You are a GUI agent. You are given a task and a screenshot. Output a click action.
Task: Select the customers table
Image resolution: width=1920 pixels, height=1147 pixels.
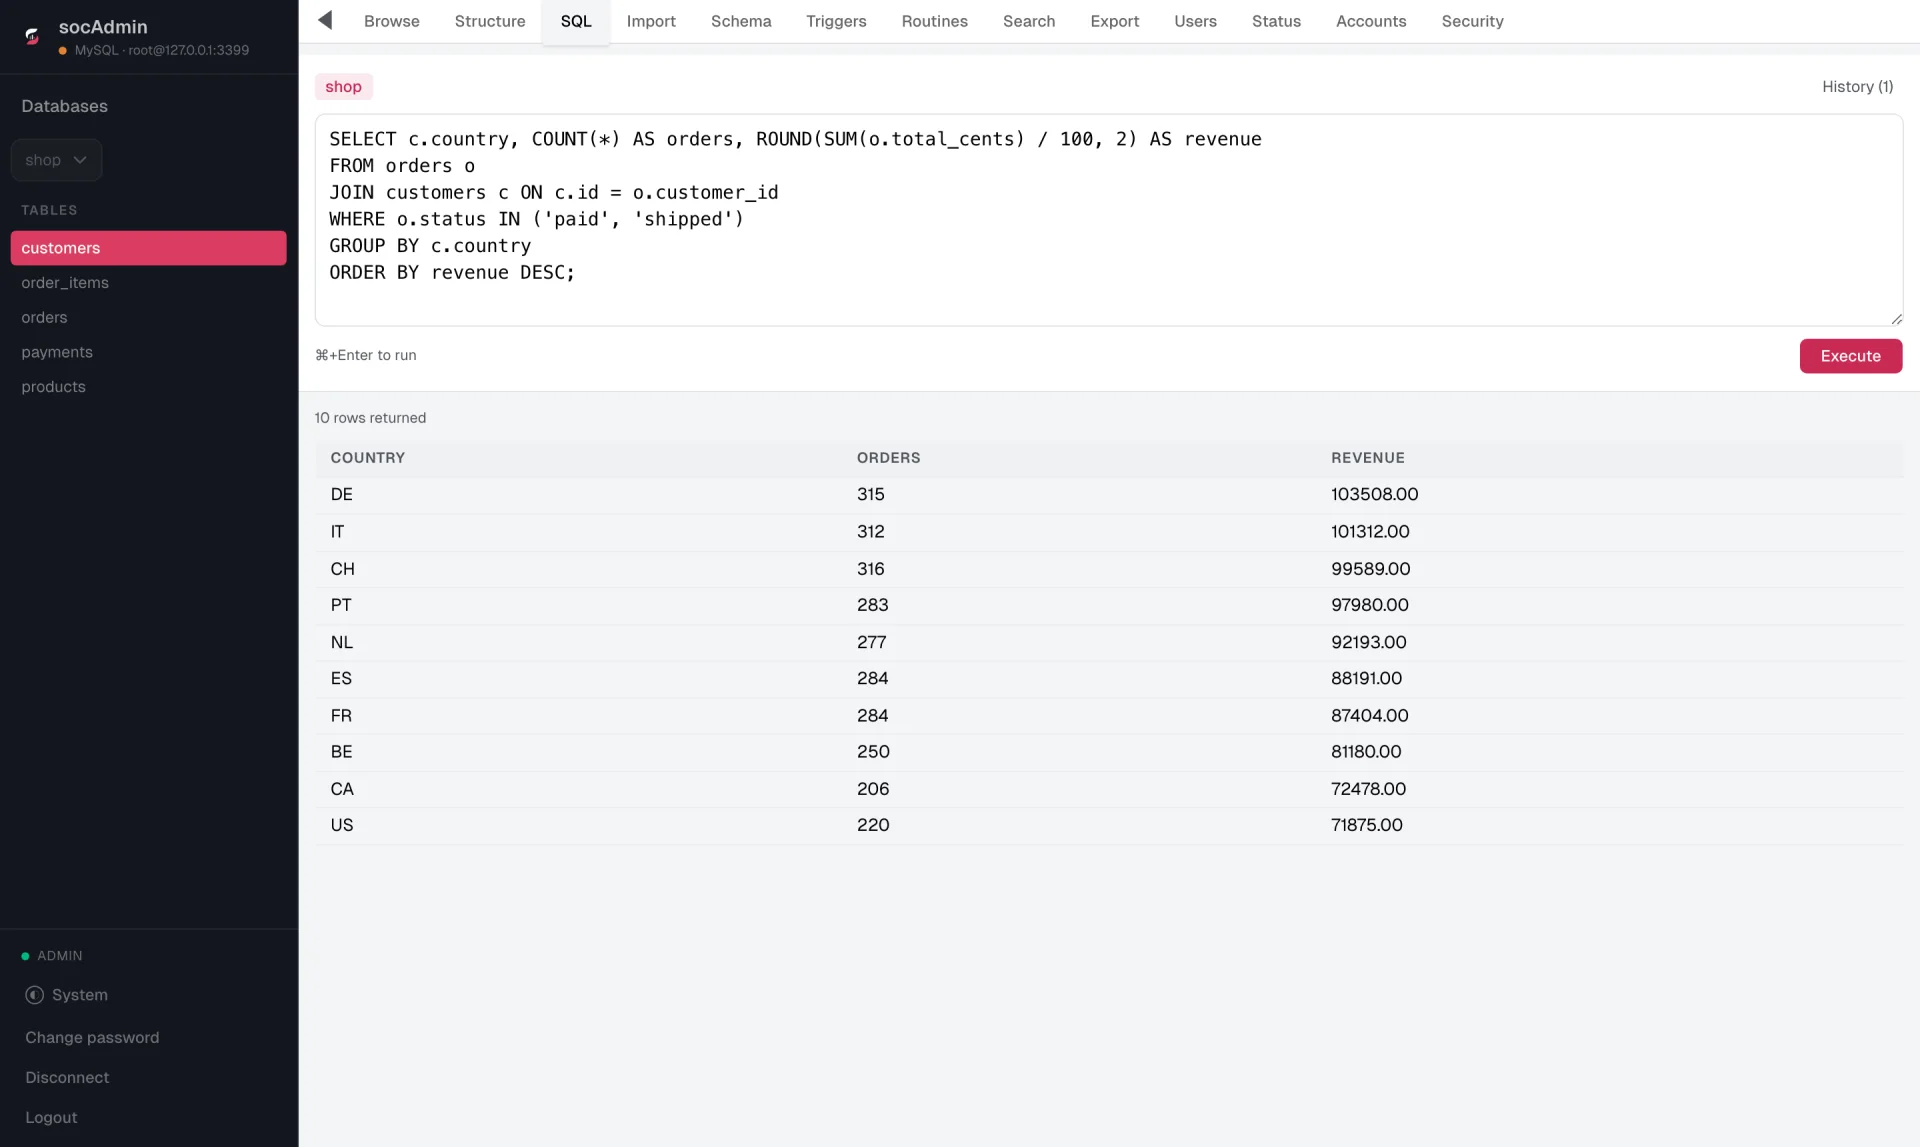click(148, 248)
